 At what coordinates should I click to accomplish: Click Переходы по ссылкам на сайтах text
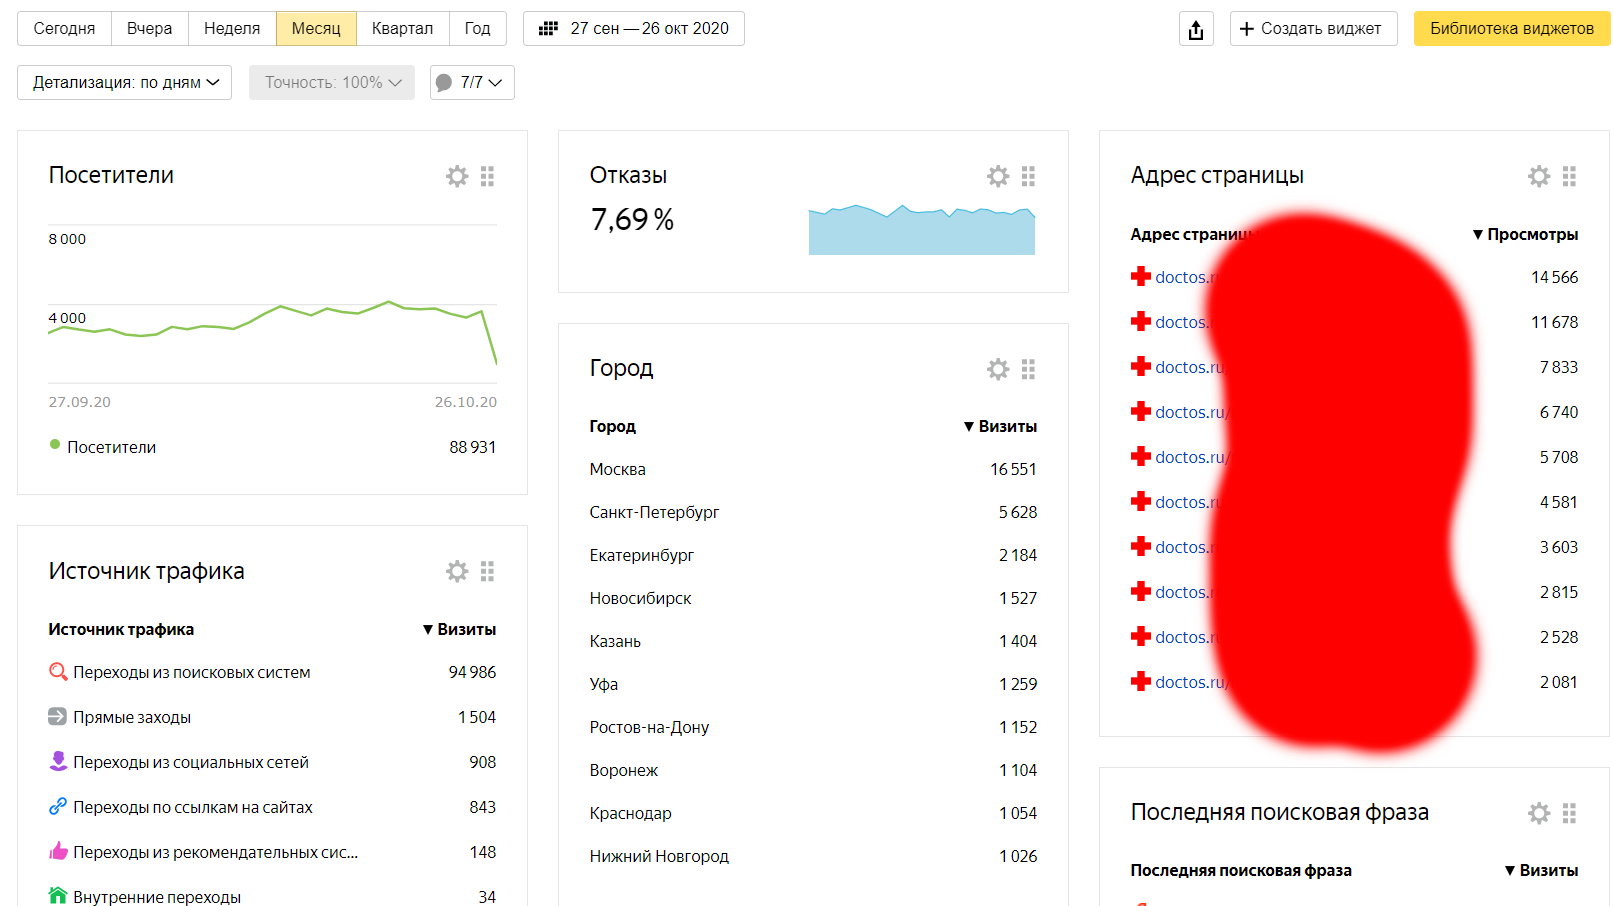pyautogui.click(x=193, y=807)
